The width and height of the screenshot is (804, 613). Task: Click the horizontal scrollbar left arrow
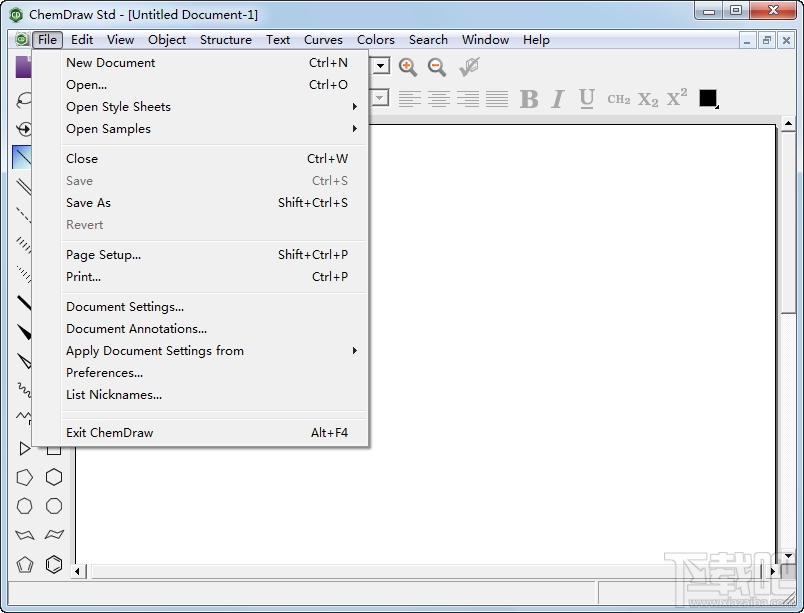(77, 571)
